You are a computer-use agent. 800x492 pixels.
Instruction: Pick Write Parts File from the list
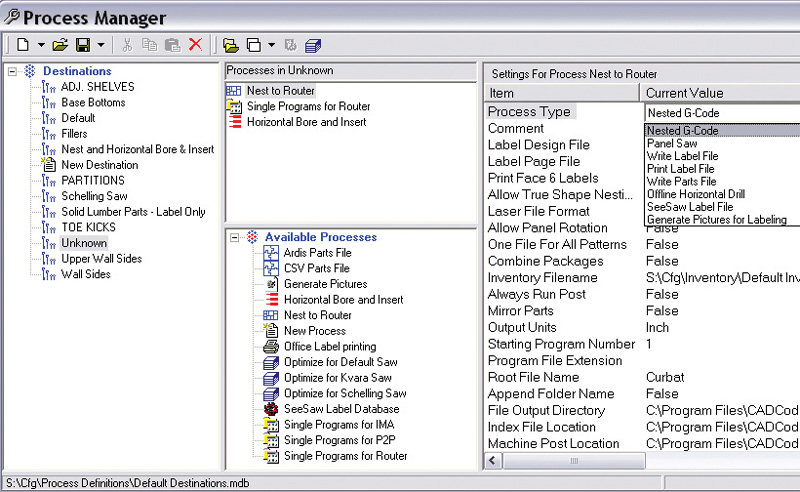click(681, 181)
